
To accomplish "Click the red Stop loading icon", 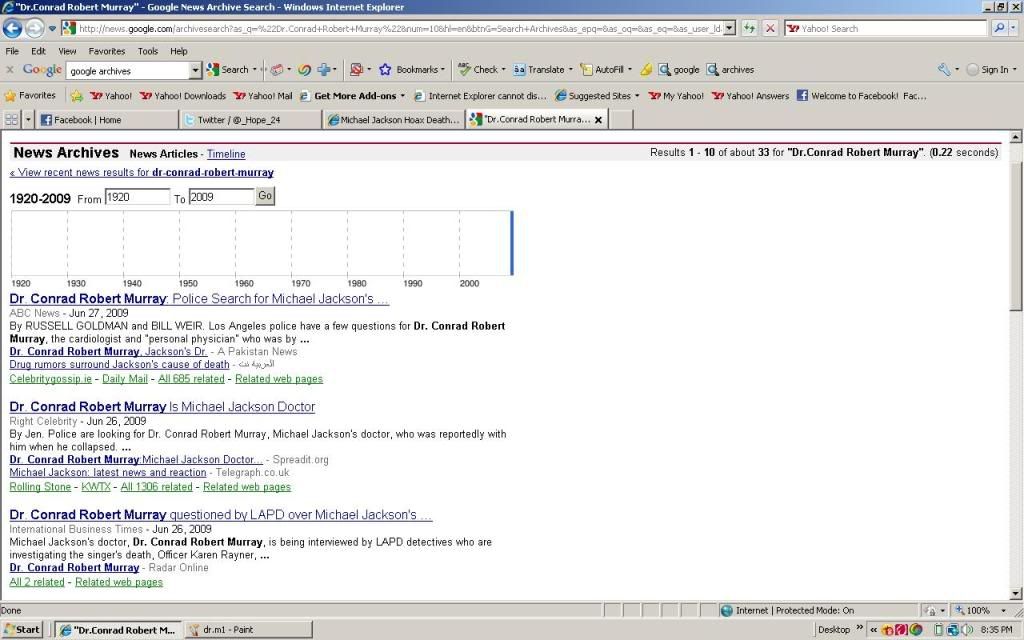I will click(x=771, y=28).
